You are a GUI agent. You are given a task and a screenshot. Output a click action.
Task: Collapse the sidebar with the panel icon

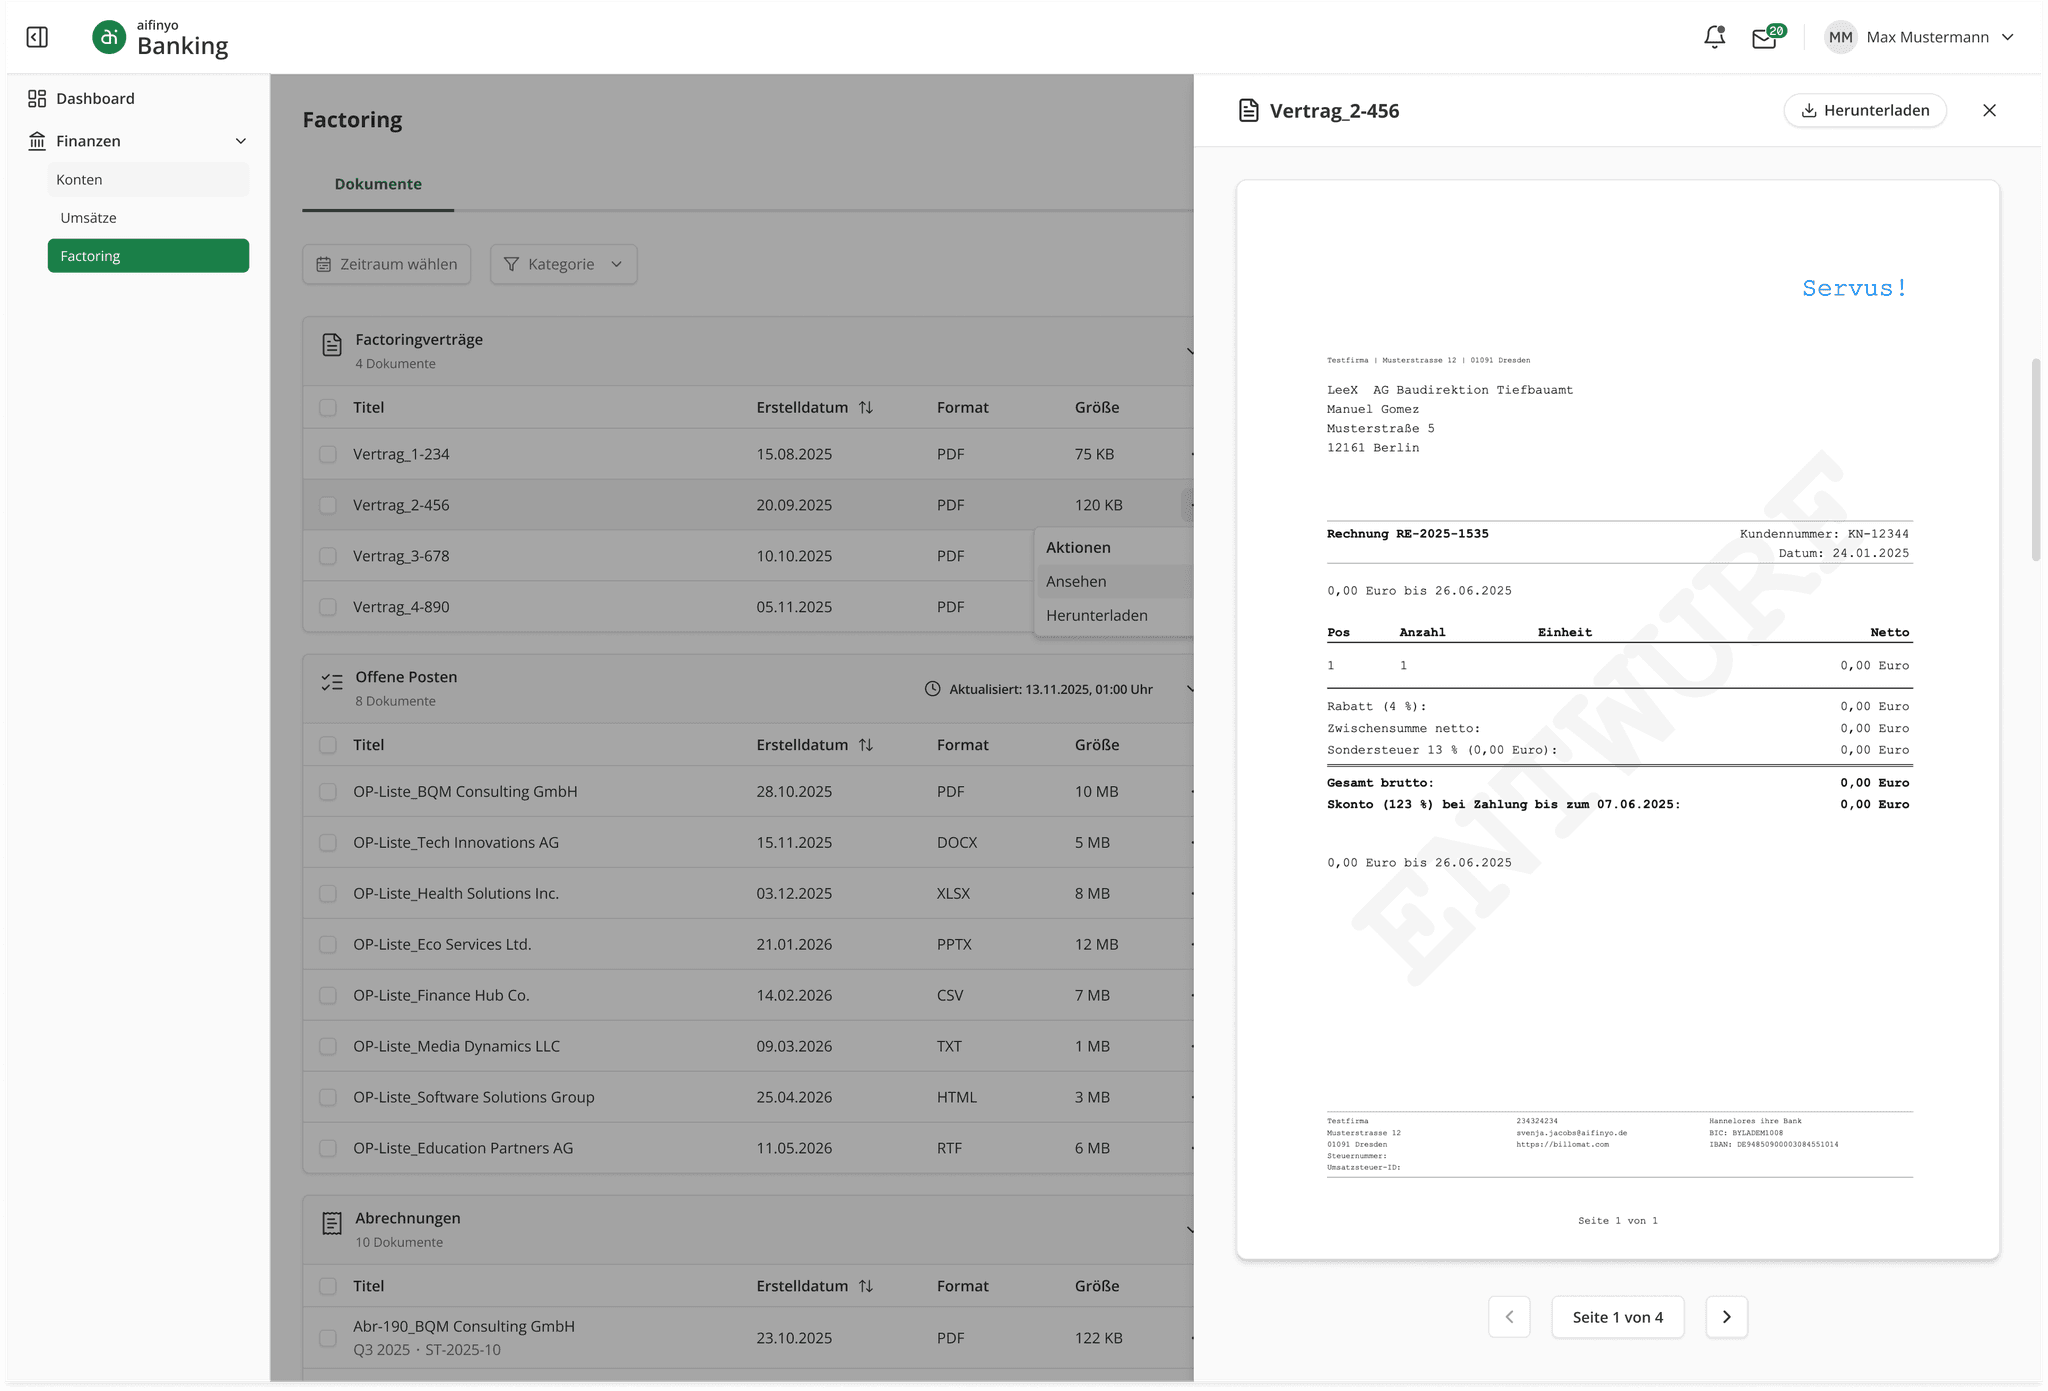[x=37, y=37]
